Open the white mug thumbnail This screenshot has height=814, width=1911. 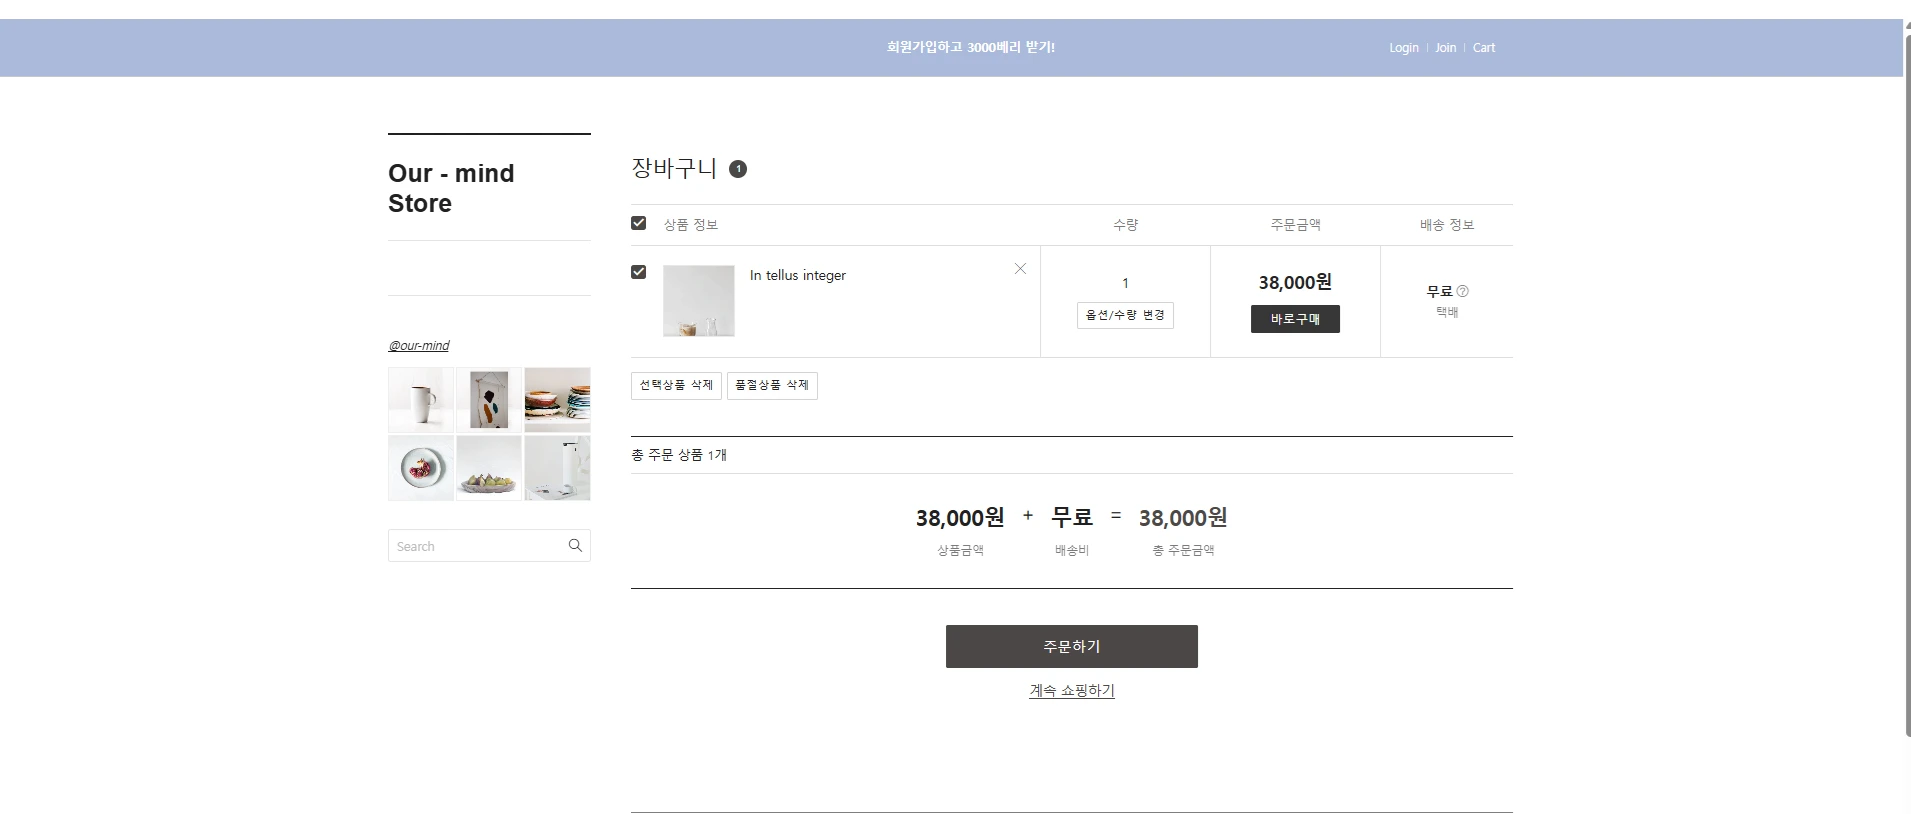coord(421,399)
